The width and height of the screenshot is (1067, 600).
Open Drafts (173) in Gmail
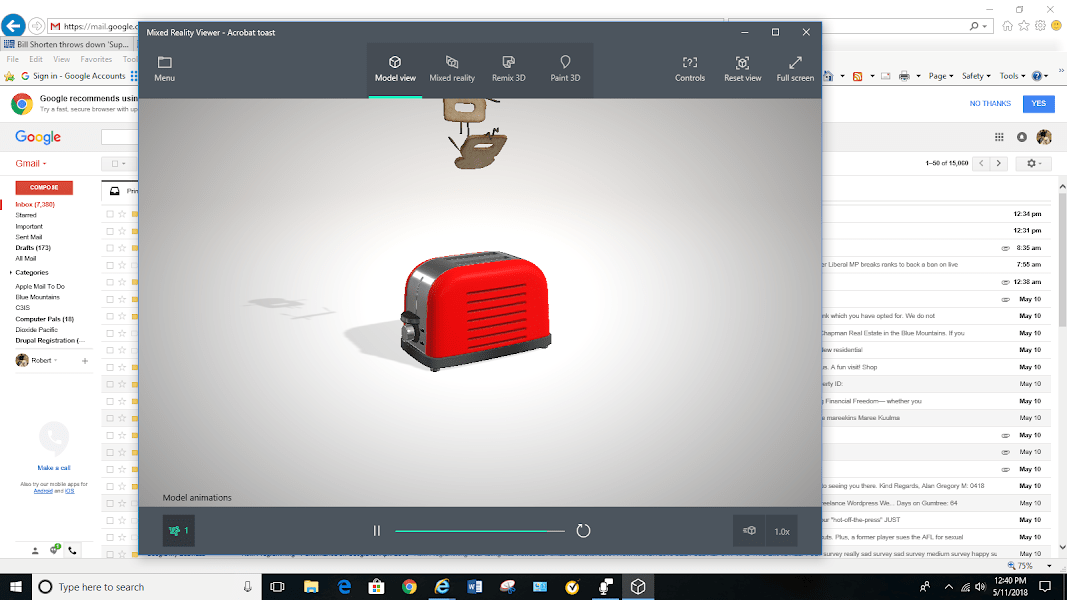[x=33, y=248]
